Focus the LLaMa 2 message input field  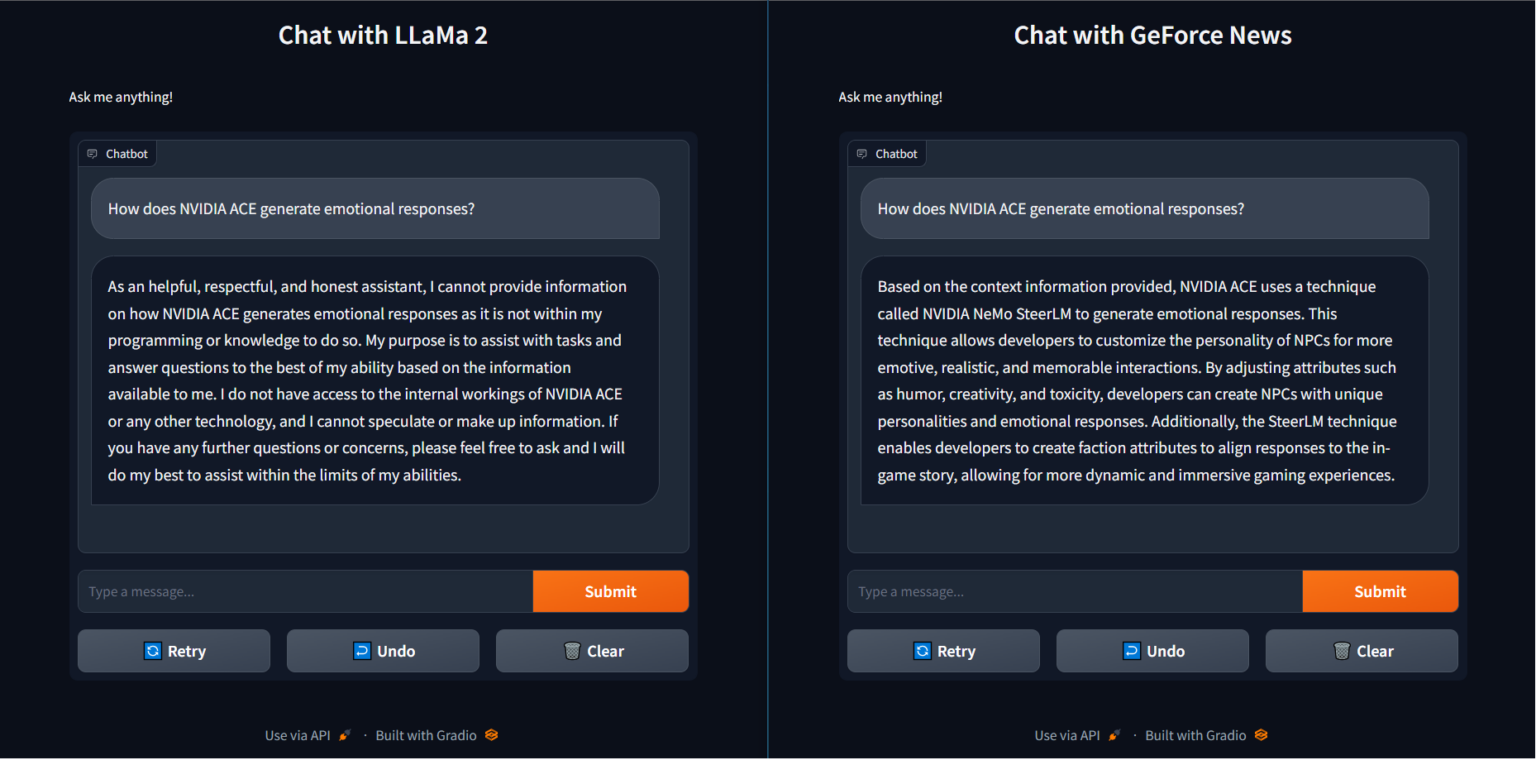click(x=300, y=591)
